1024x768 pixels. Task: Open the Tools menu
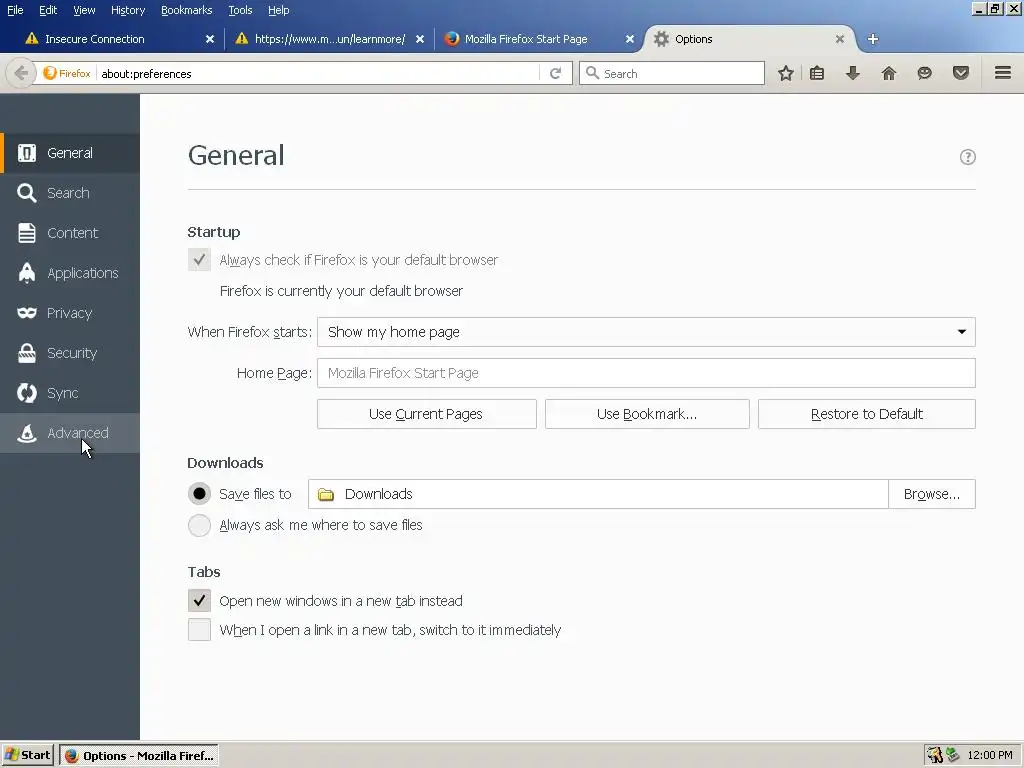[240, 10]
